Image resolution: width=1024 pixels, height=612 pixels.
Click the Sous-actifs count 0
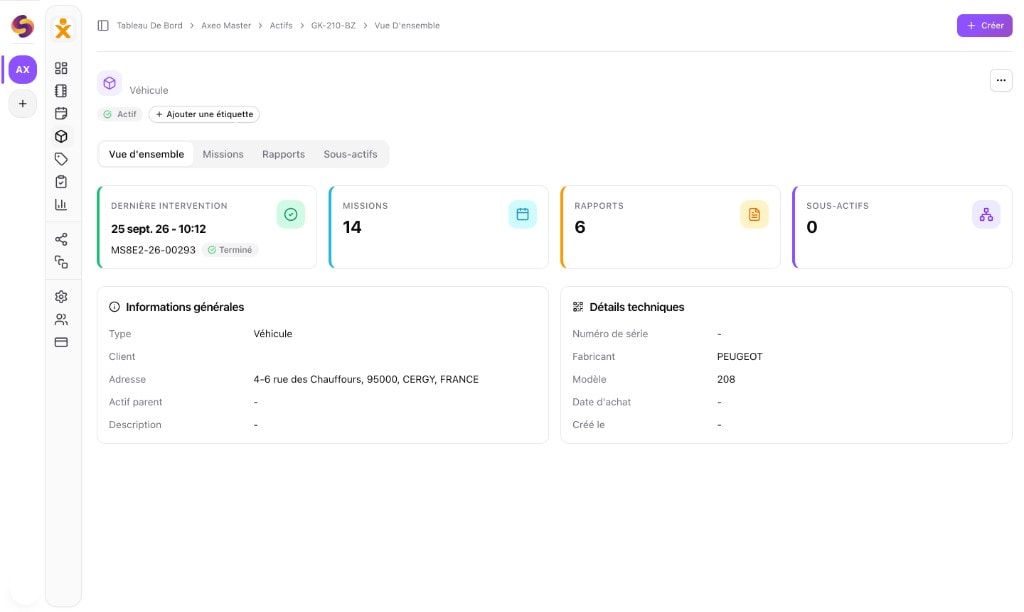click(x=812, y=227)
